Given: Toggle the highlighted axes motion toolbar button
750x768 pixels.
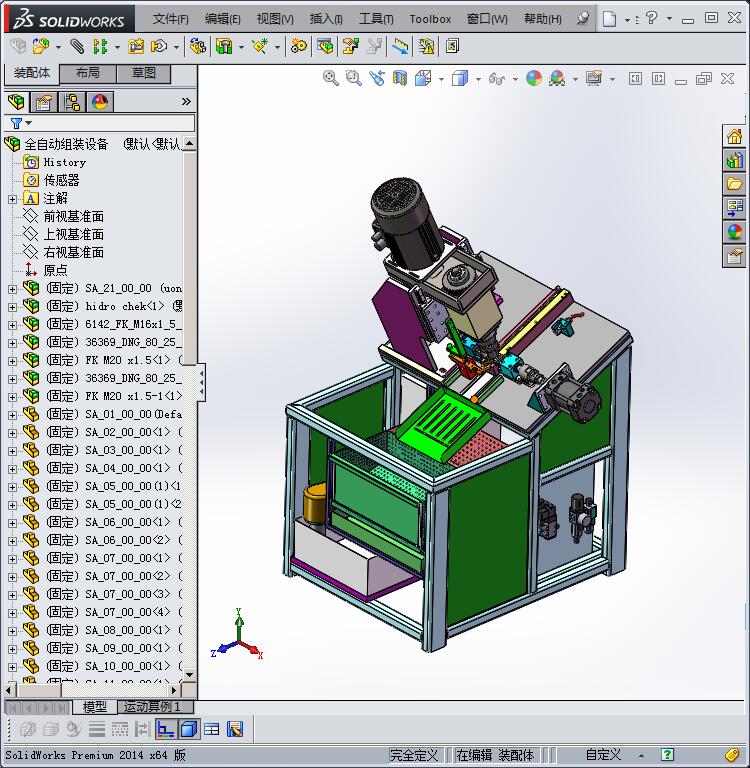Looking at the screenshot, I should [166, 729].
